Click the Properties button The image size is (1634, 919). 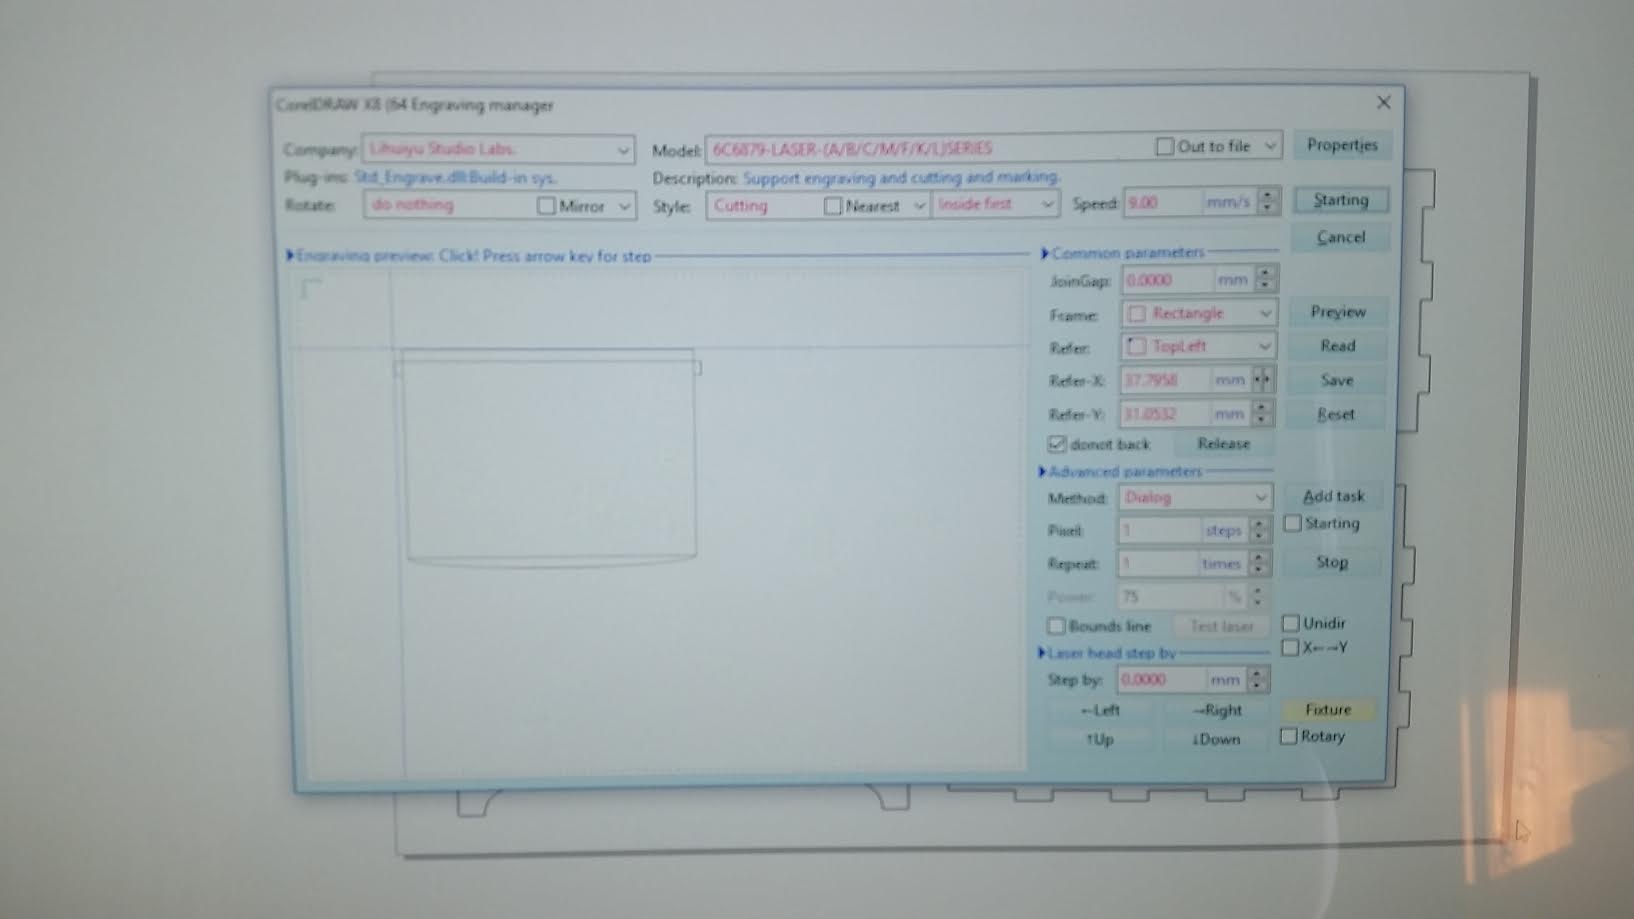pos(1341,145)
